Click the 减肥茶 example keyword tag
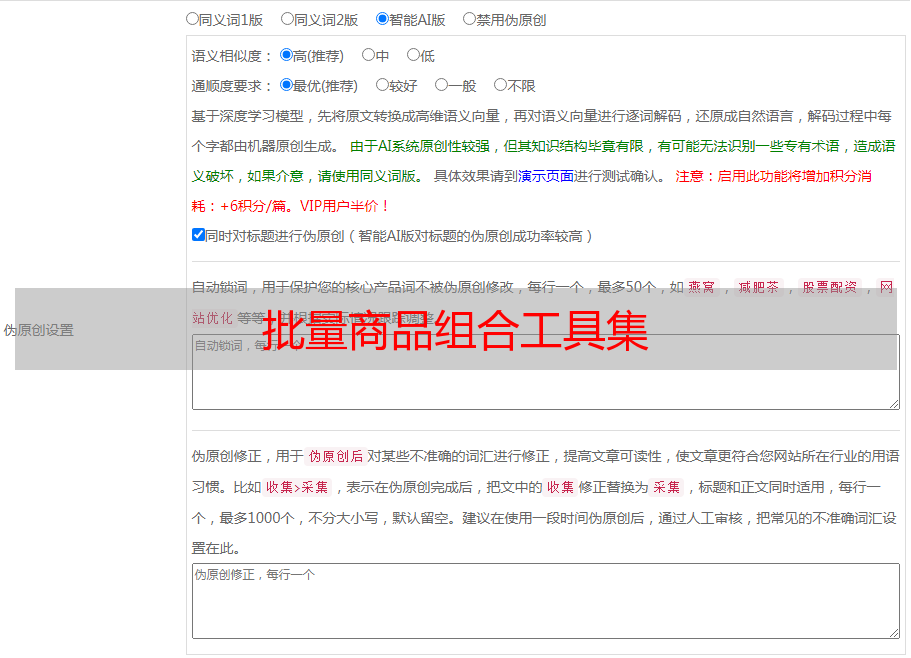This screenshot has width=911, height=658. tap(758, 287)
